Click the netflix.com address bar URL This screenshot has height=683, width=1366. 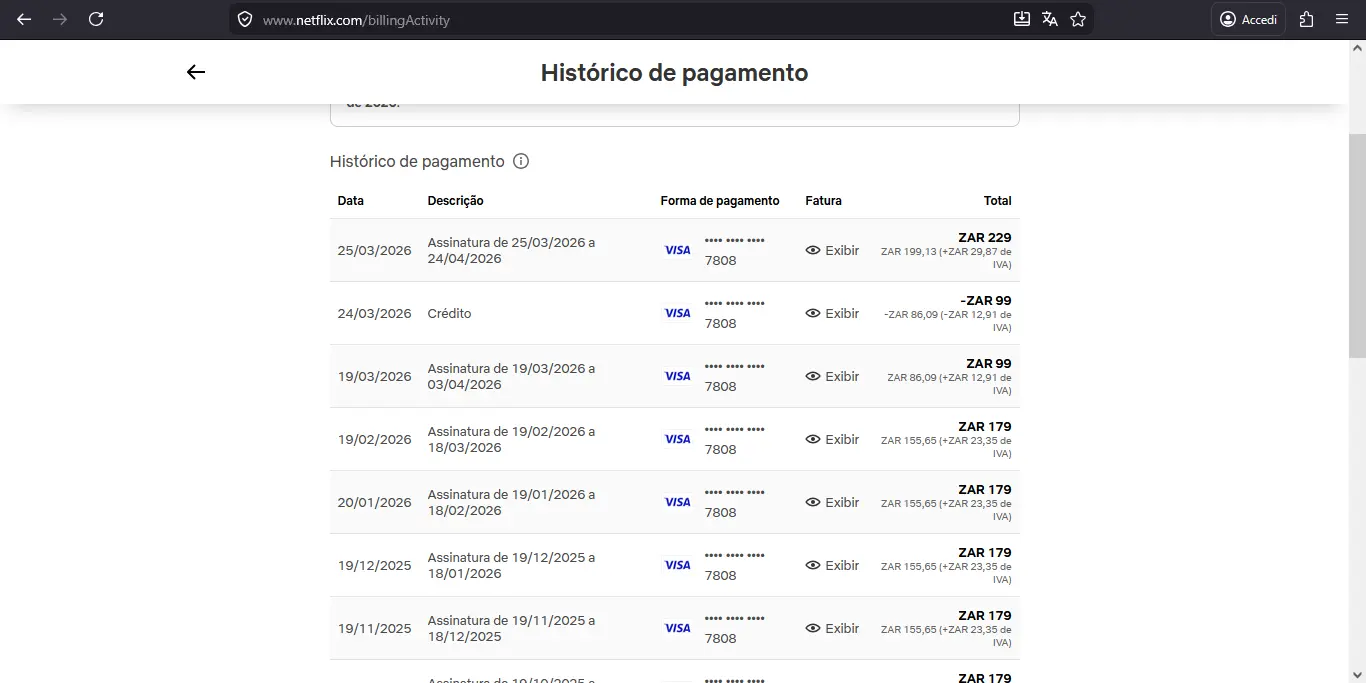(356, 20)
